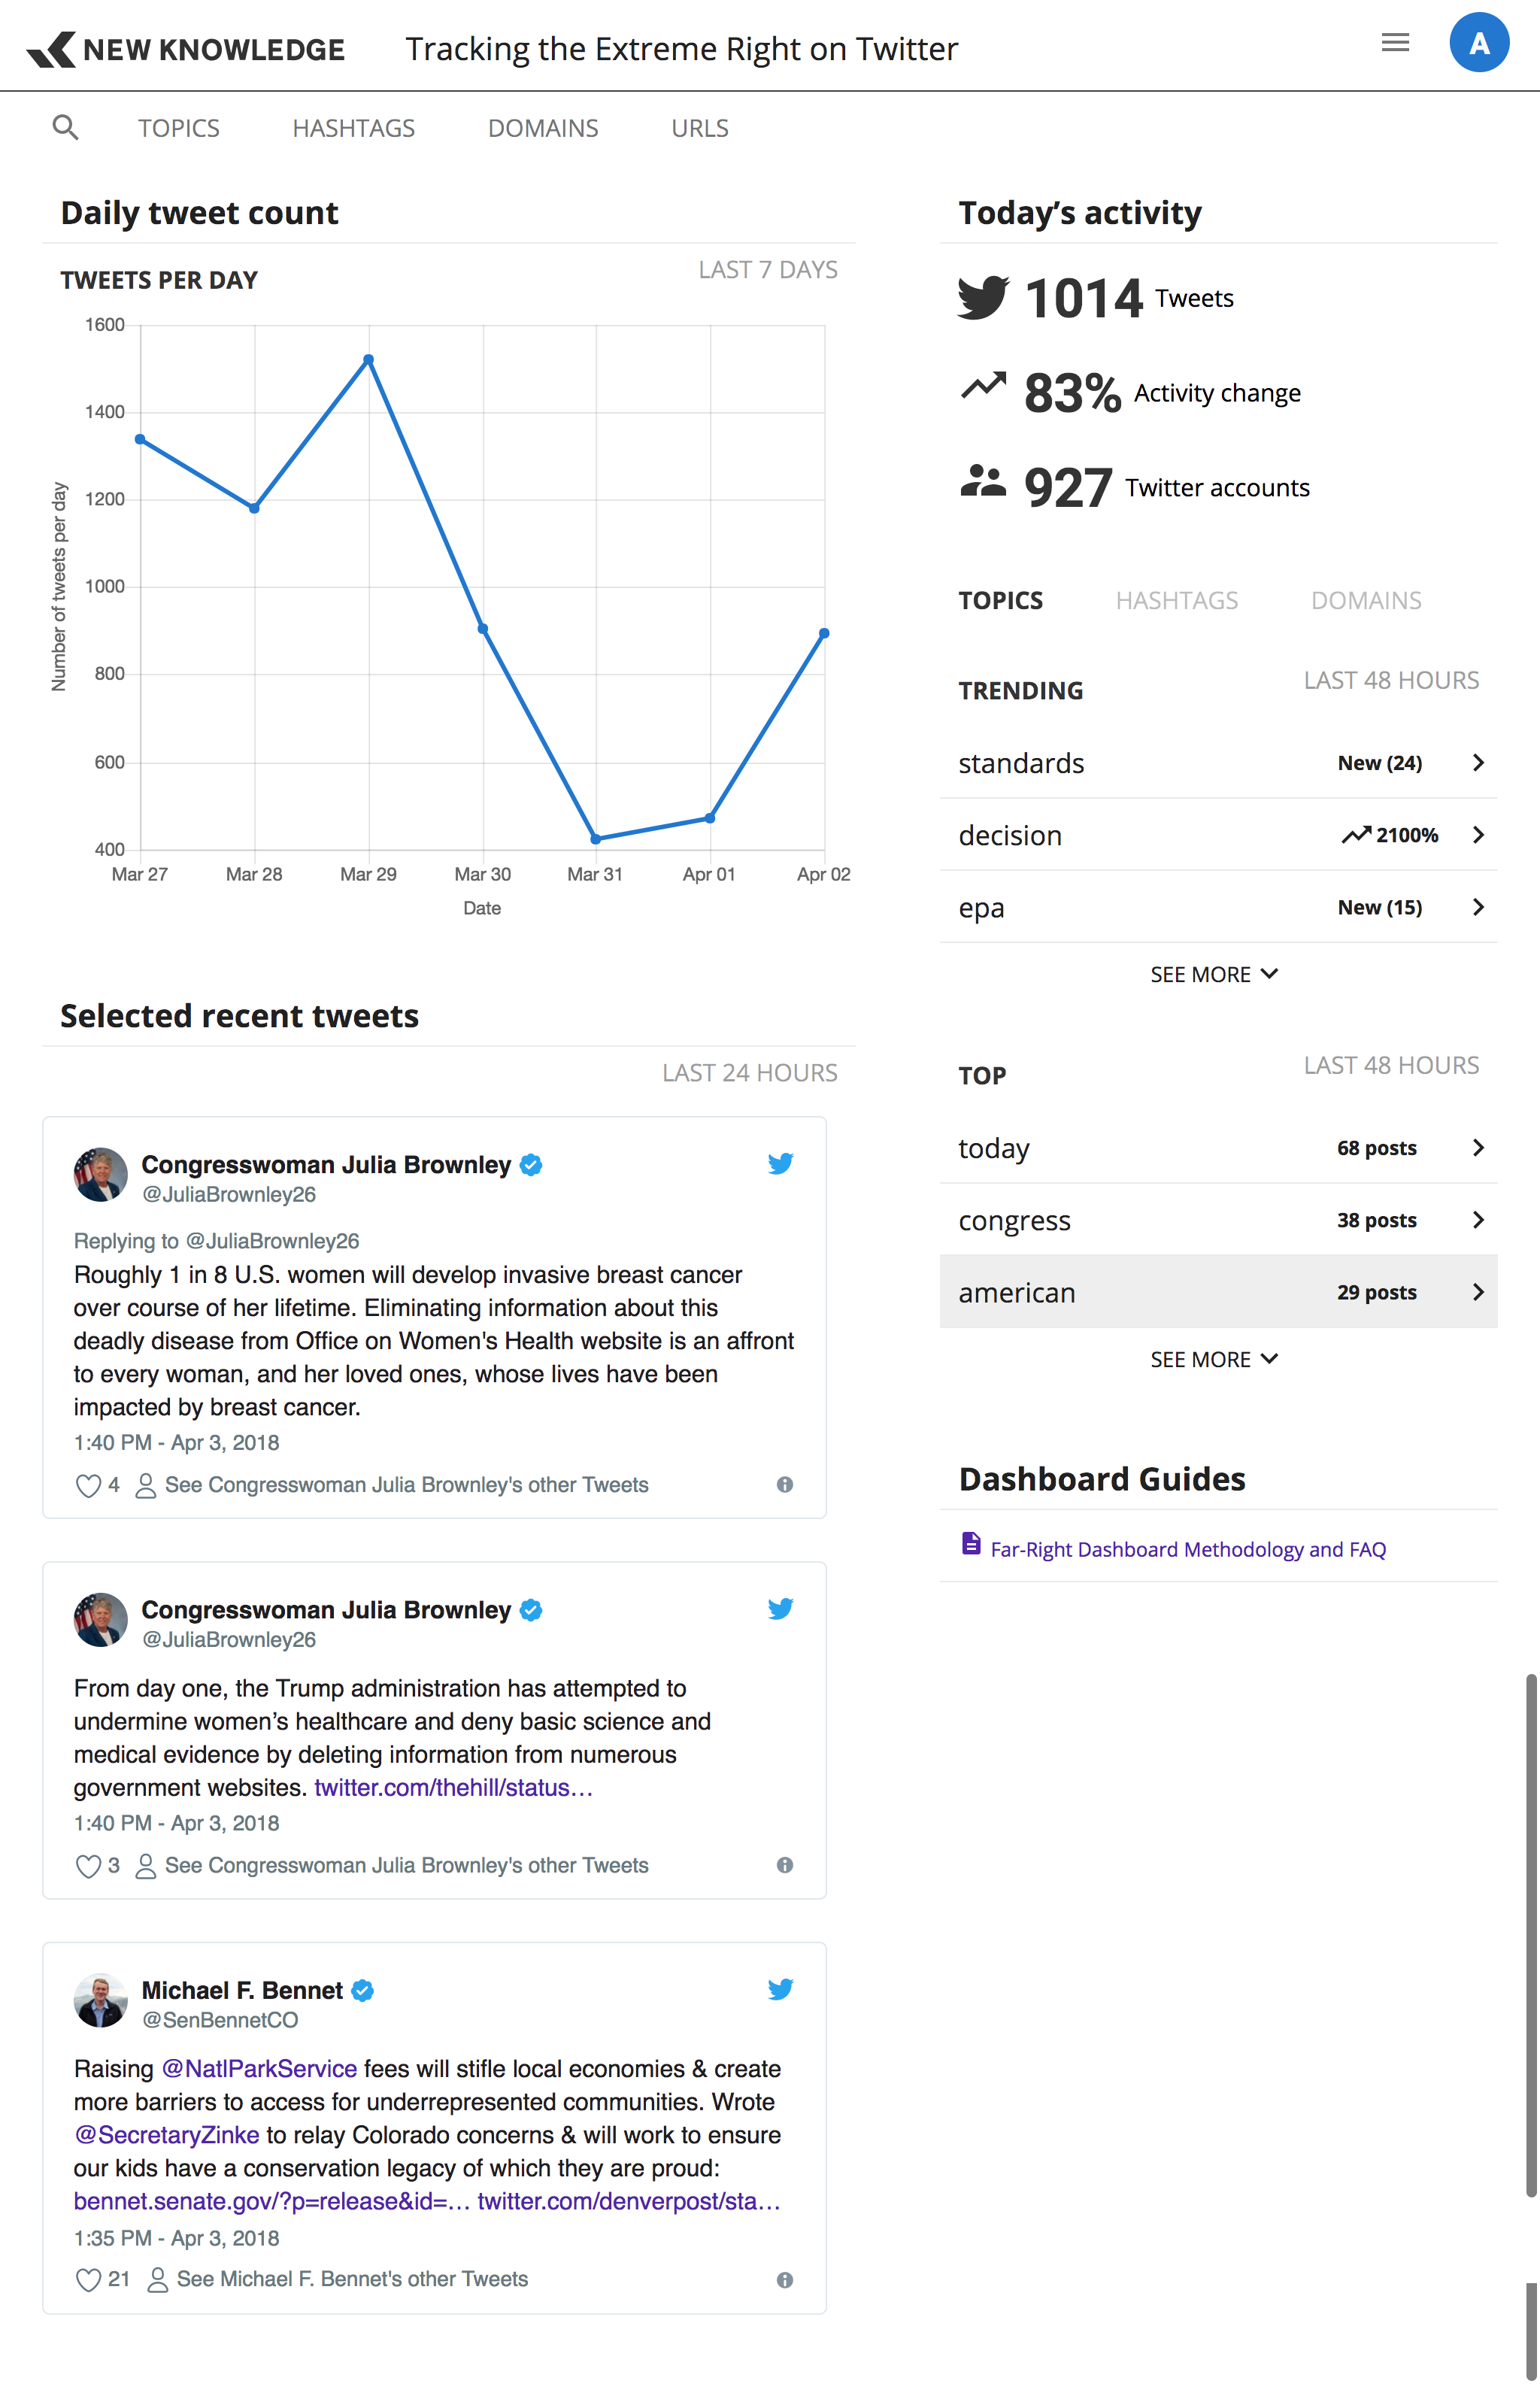Open the twitter.com/thehill/status link
Screen dimensions: 1540x2408
click(x=453, y=1787)
